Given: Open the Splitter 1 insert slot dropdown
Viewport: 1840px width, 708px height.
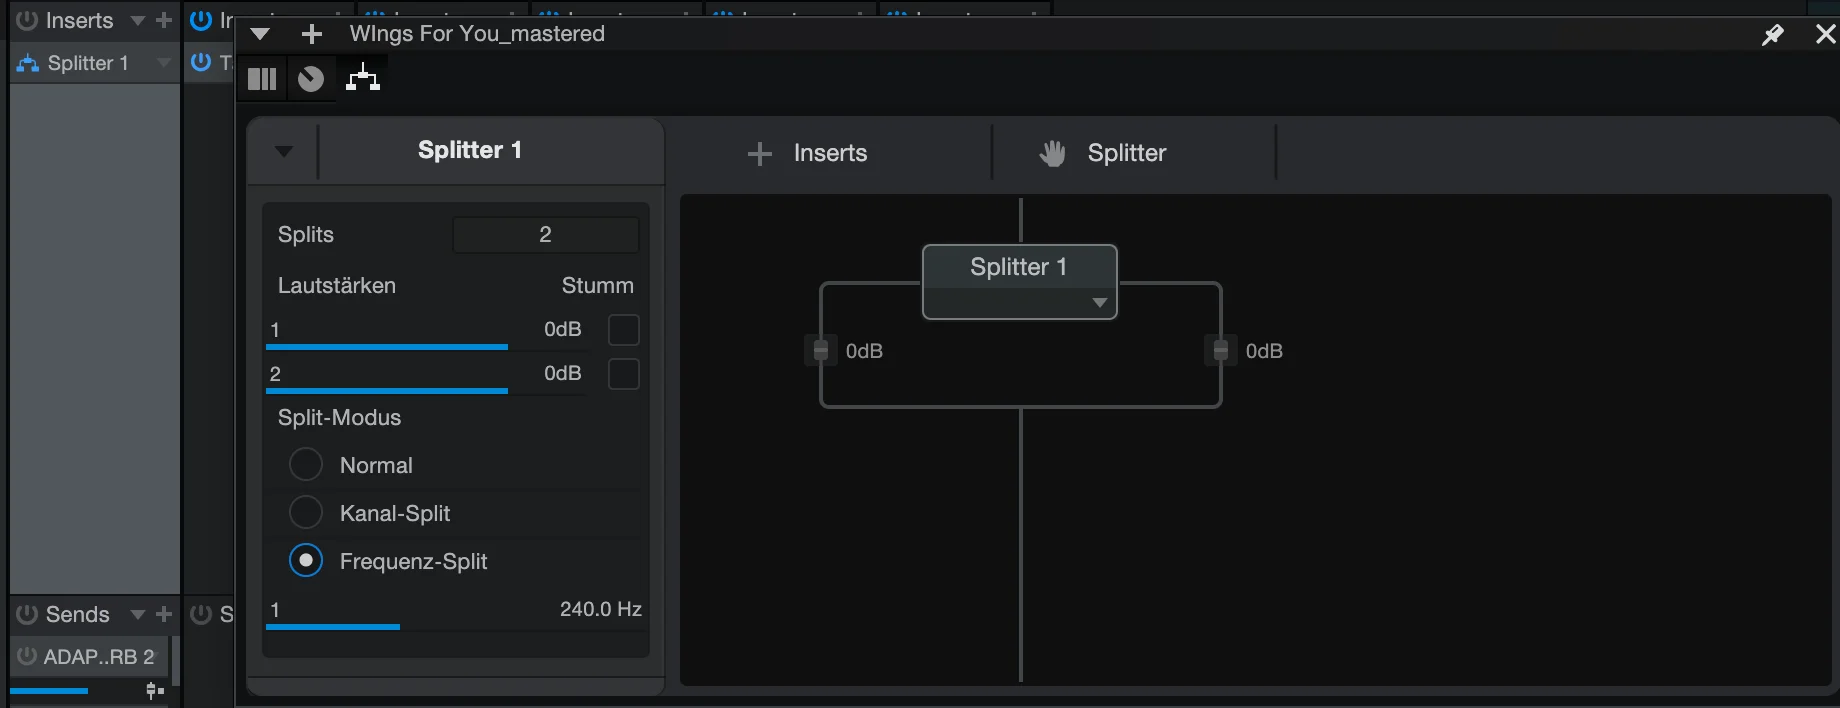Looking at the screenshot, I should tap(164, 63).
